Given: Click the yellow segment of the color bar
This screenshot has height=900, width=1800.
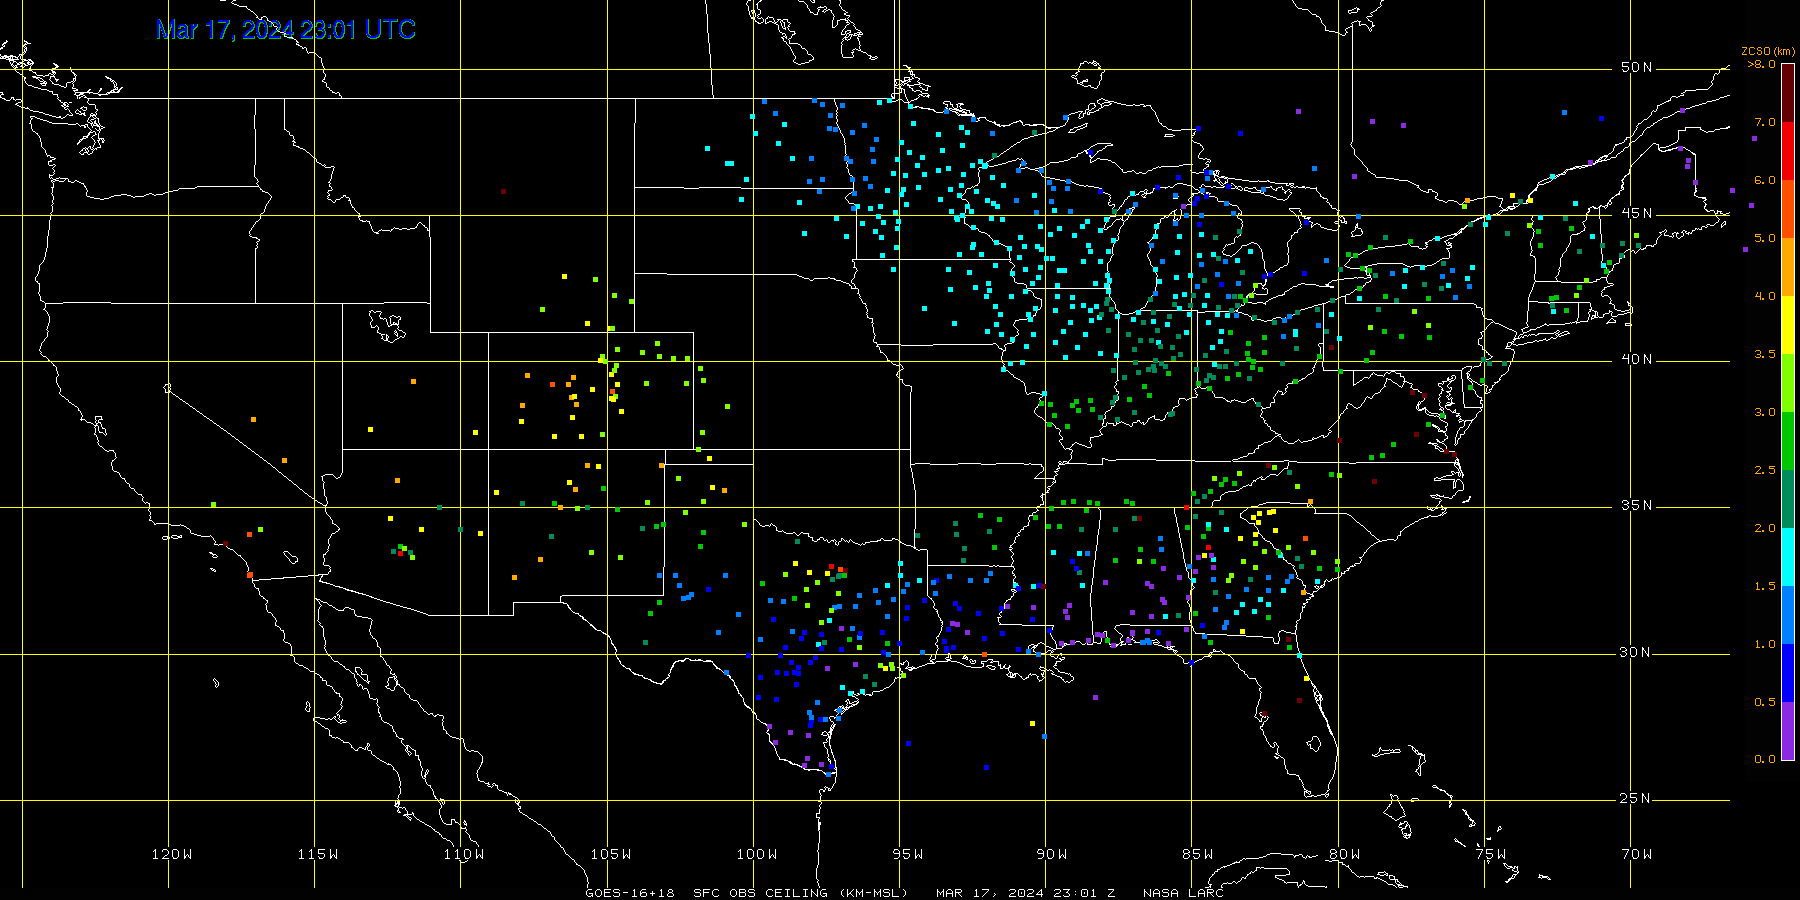Looking at the screenshot, I should point(1787,325).
